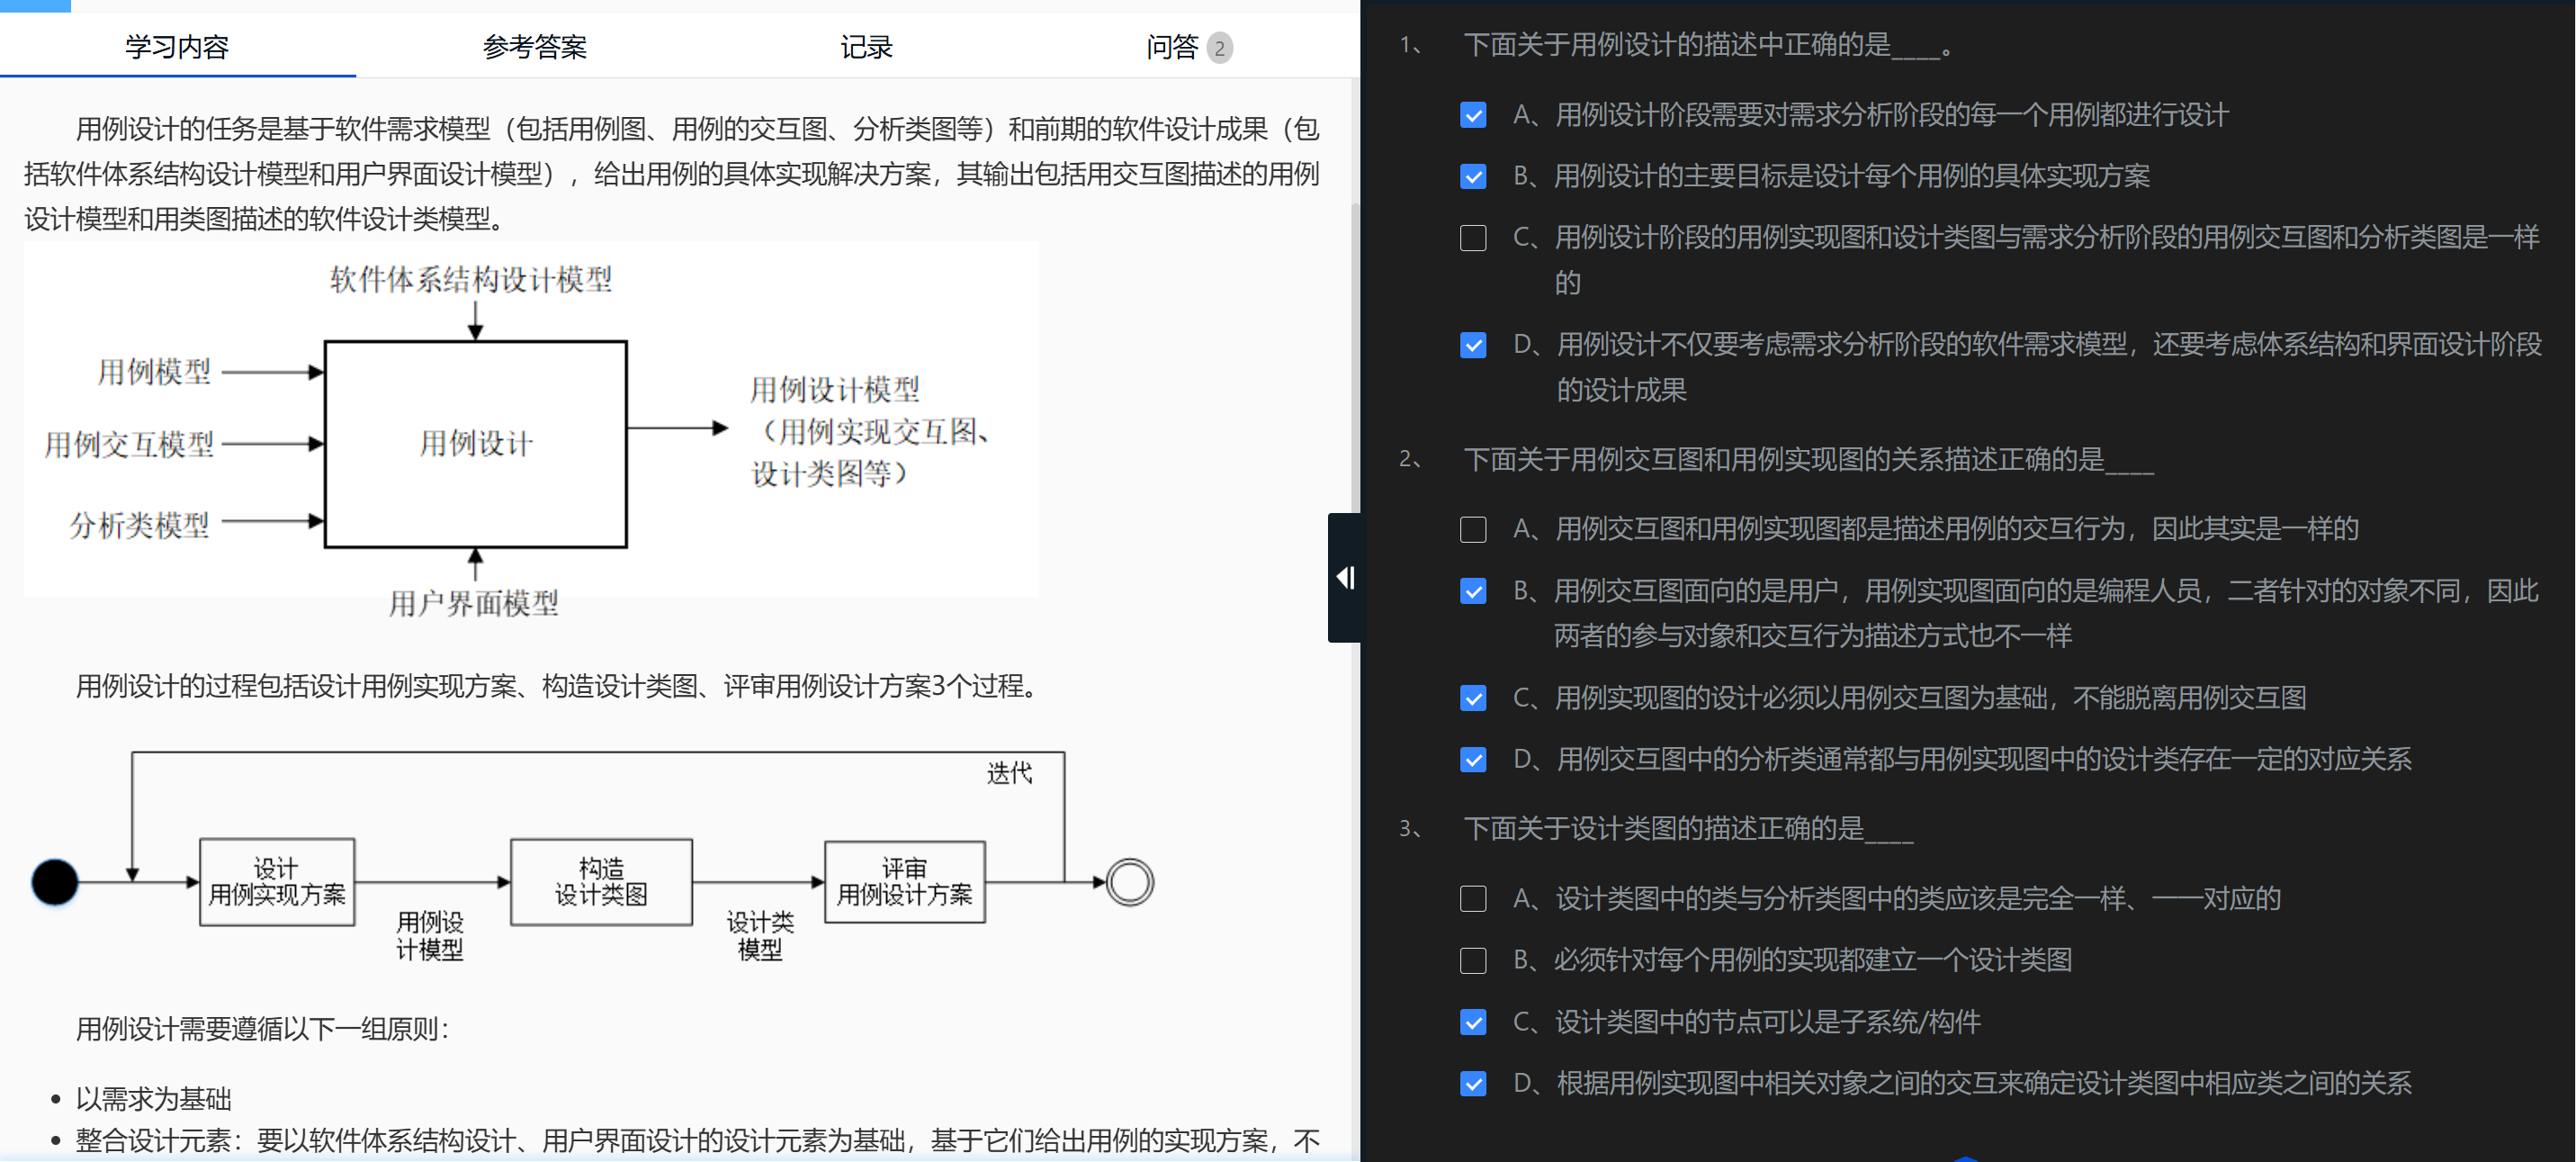Toggle question 2 option C checkbox
This screenshot has width=2576, height=1162.
coord(1472,698)
